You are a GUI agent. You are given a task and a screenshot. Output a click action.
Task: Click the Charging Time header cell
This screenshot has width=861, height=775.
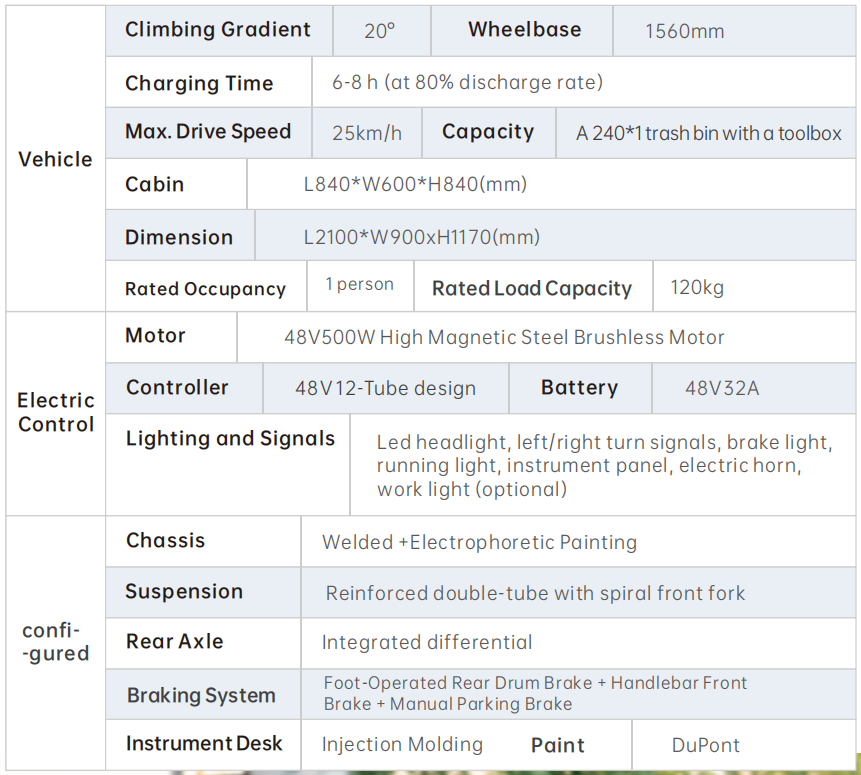click(x=209, y=83)
